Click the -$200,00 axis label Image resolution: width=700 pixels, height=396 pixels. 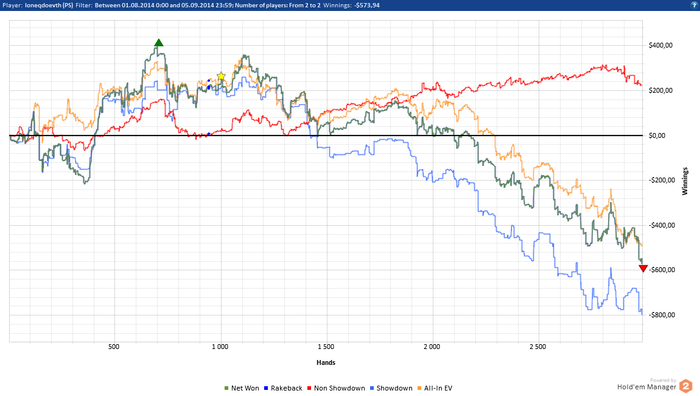pyautogui.click(x=662, y=180)
